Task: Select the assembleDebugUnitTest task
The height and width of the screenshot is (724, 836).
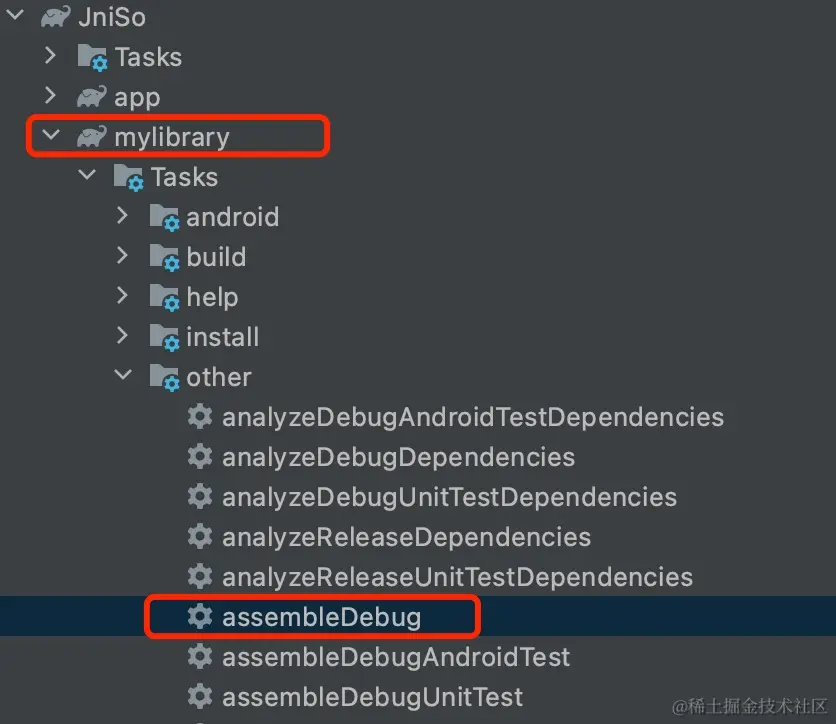Action: point(372,697)
